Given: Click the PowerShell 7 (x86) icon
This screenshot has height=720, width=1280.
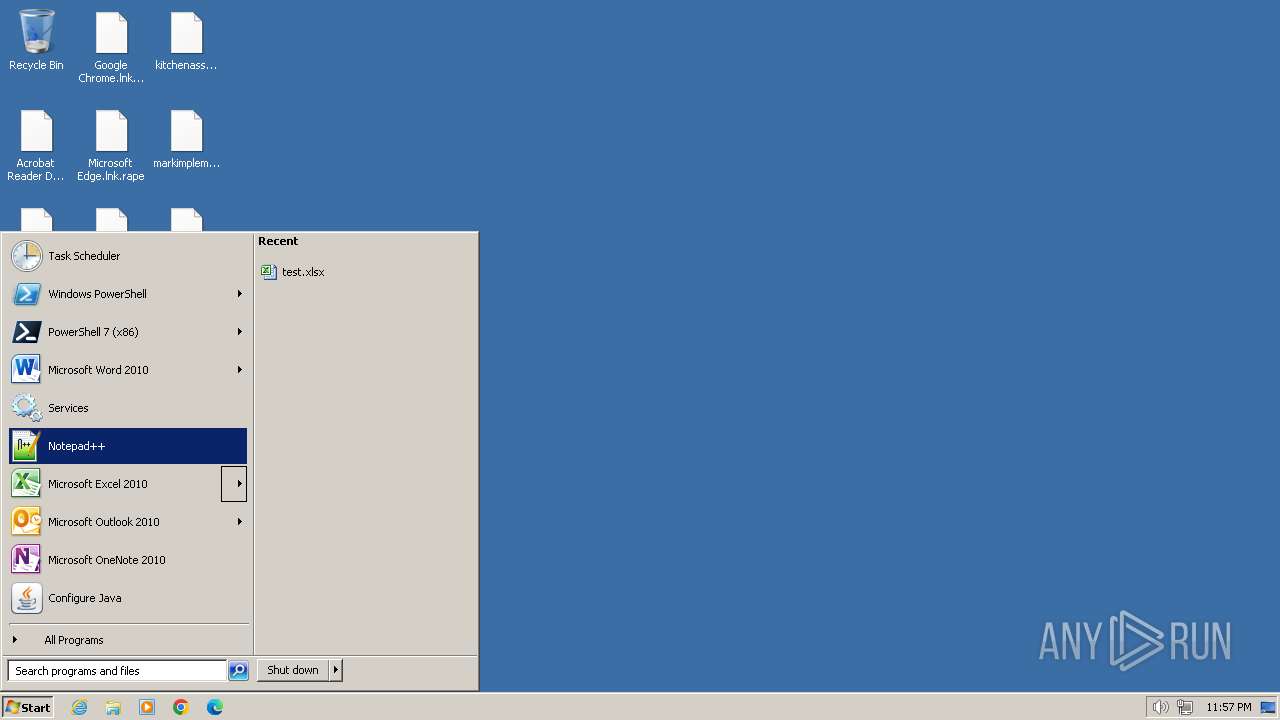Looking at the screenshot, I should click(26, 332).
